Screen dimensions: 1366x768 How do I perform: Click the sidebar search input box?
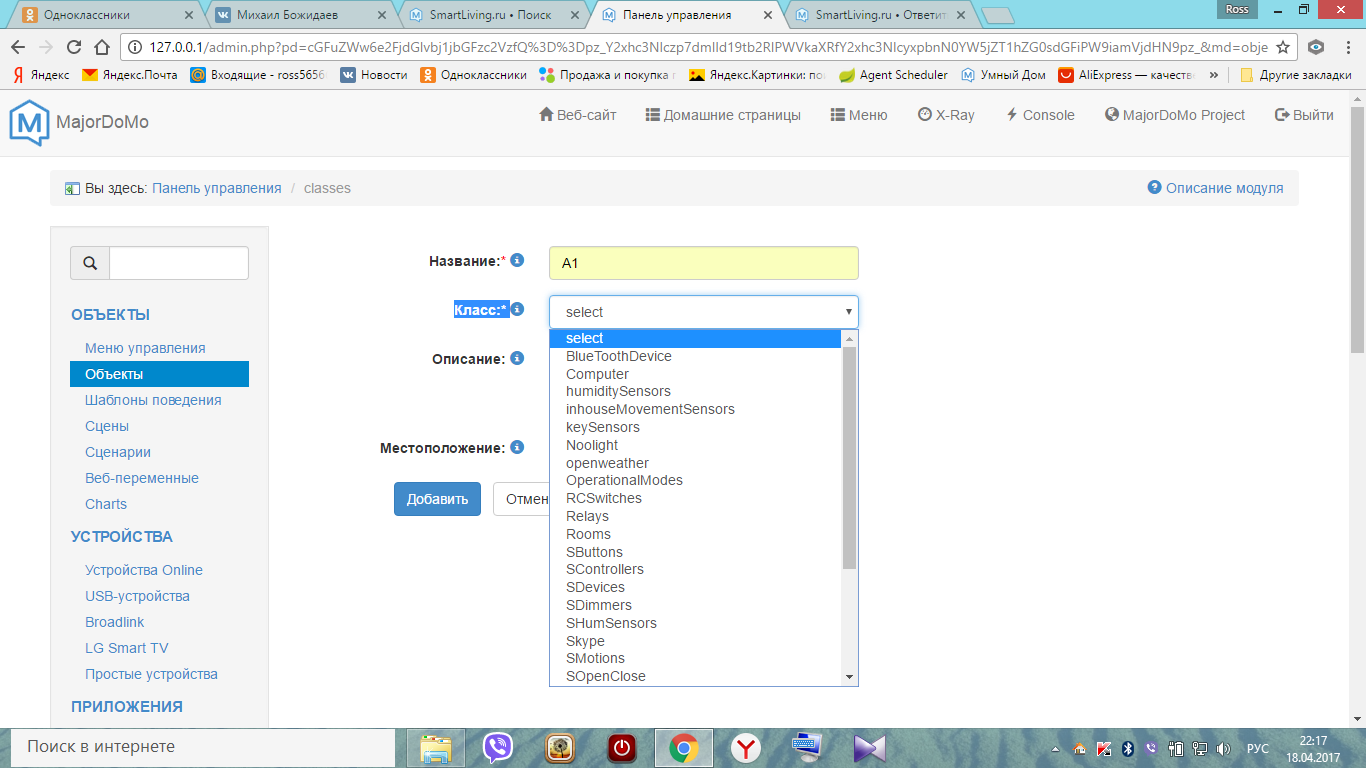[179, 263]
